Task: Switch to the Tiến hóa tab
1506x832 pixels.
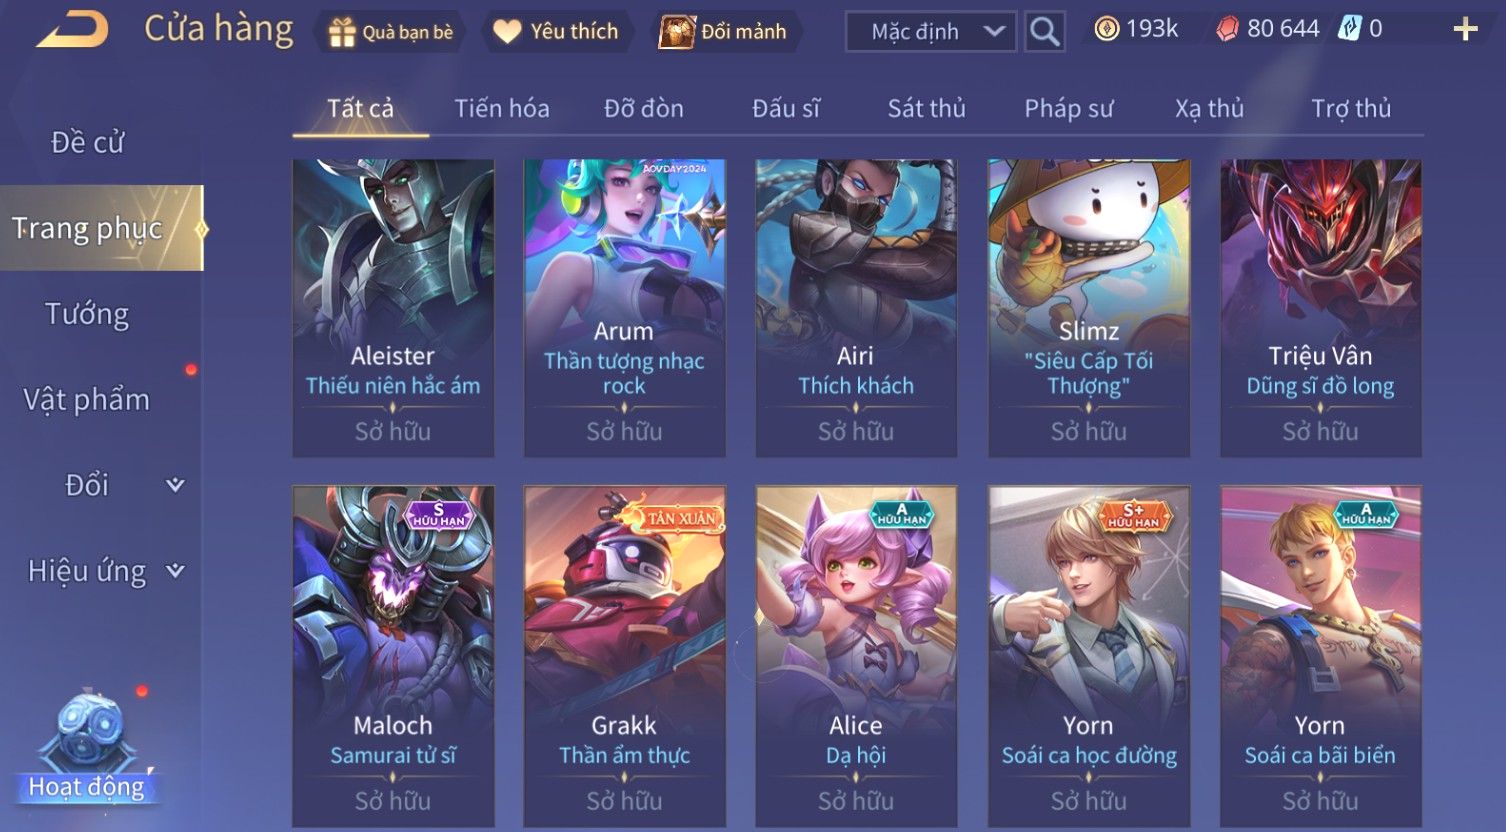Action: pos(502,108)
